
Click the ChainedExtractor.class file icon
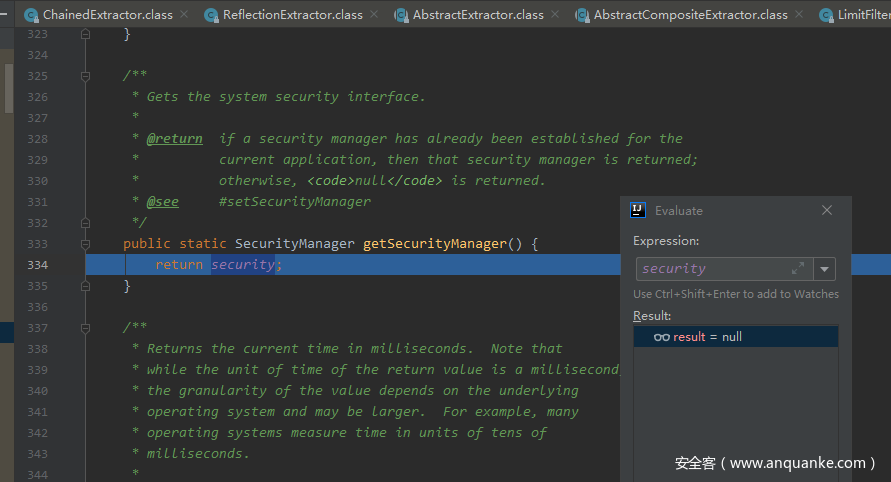(x=31, y=15)
